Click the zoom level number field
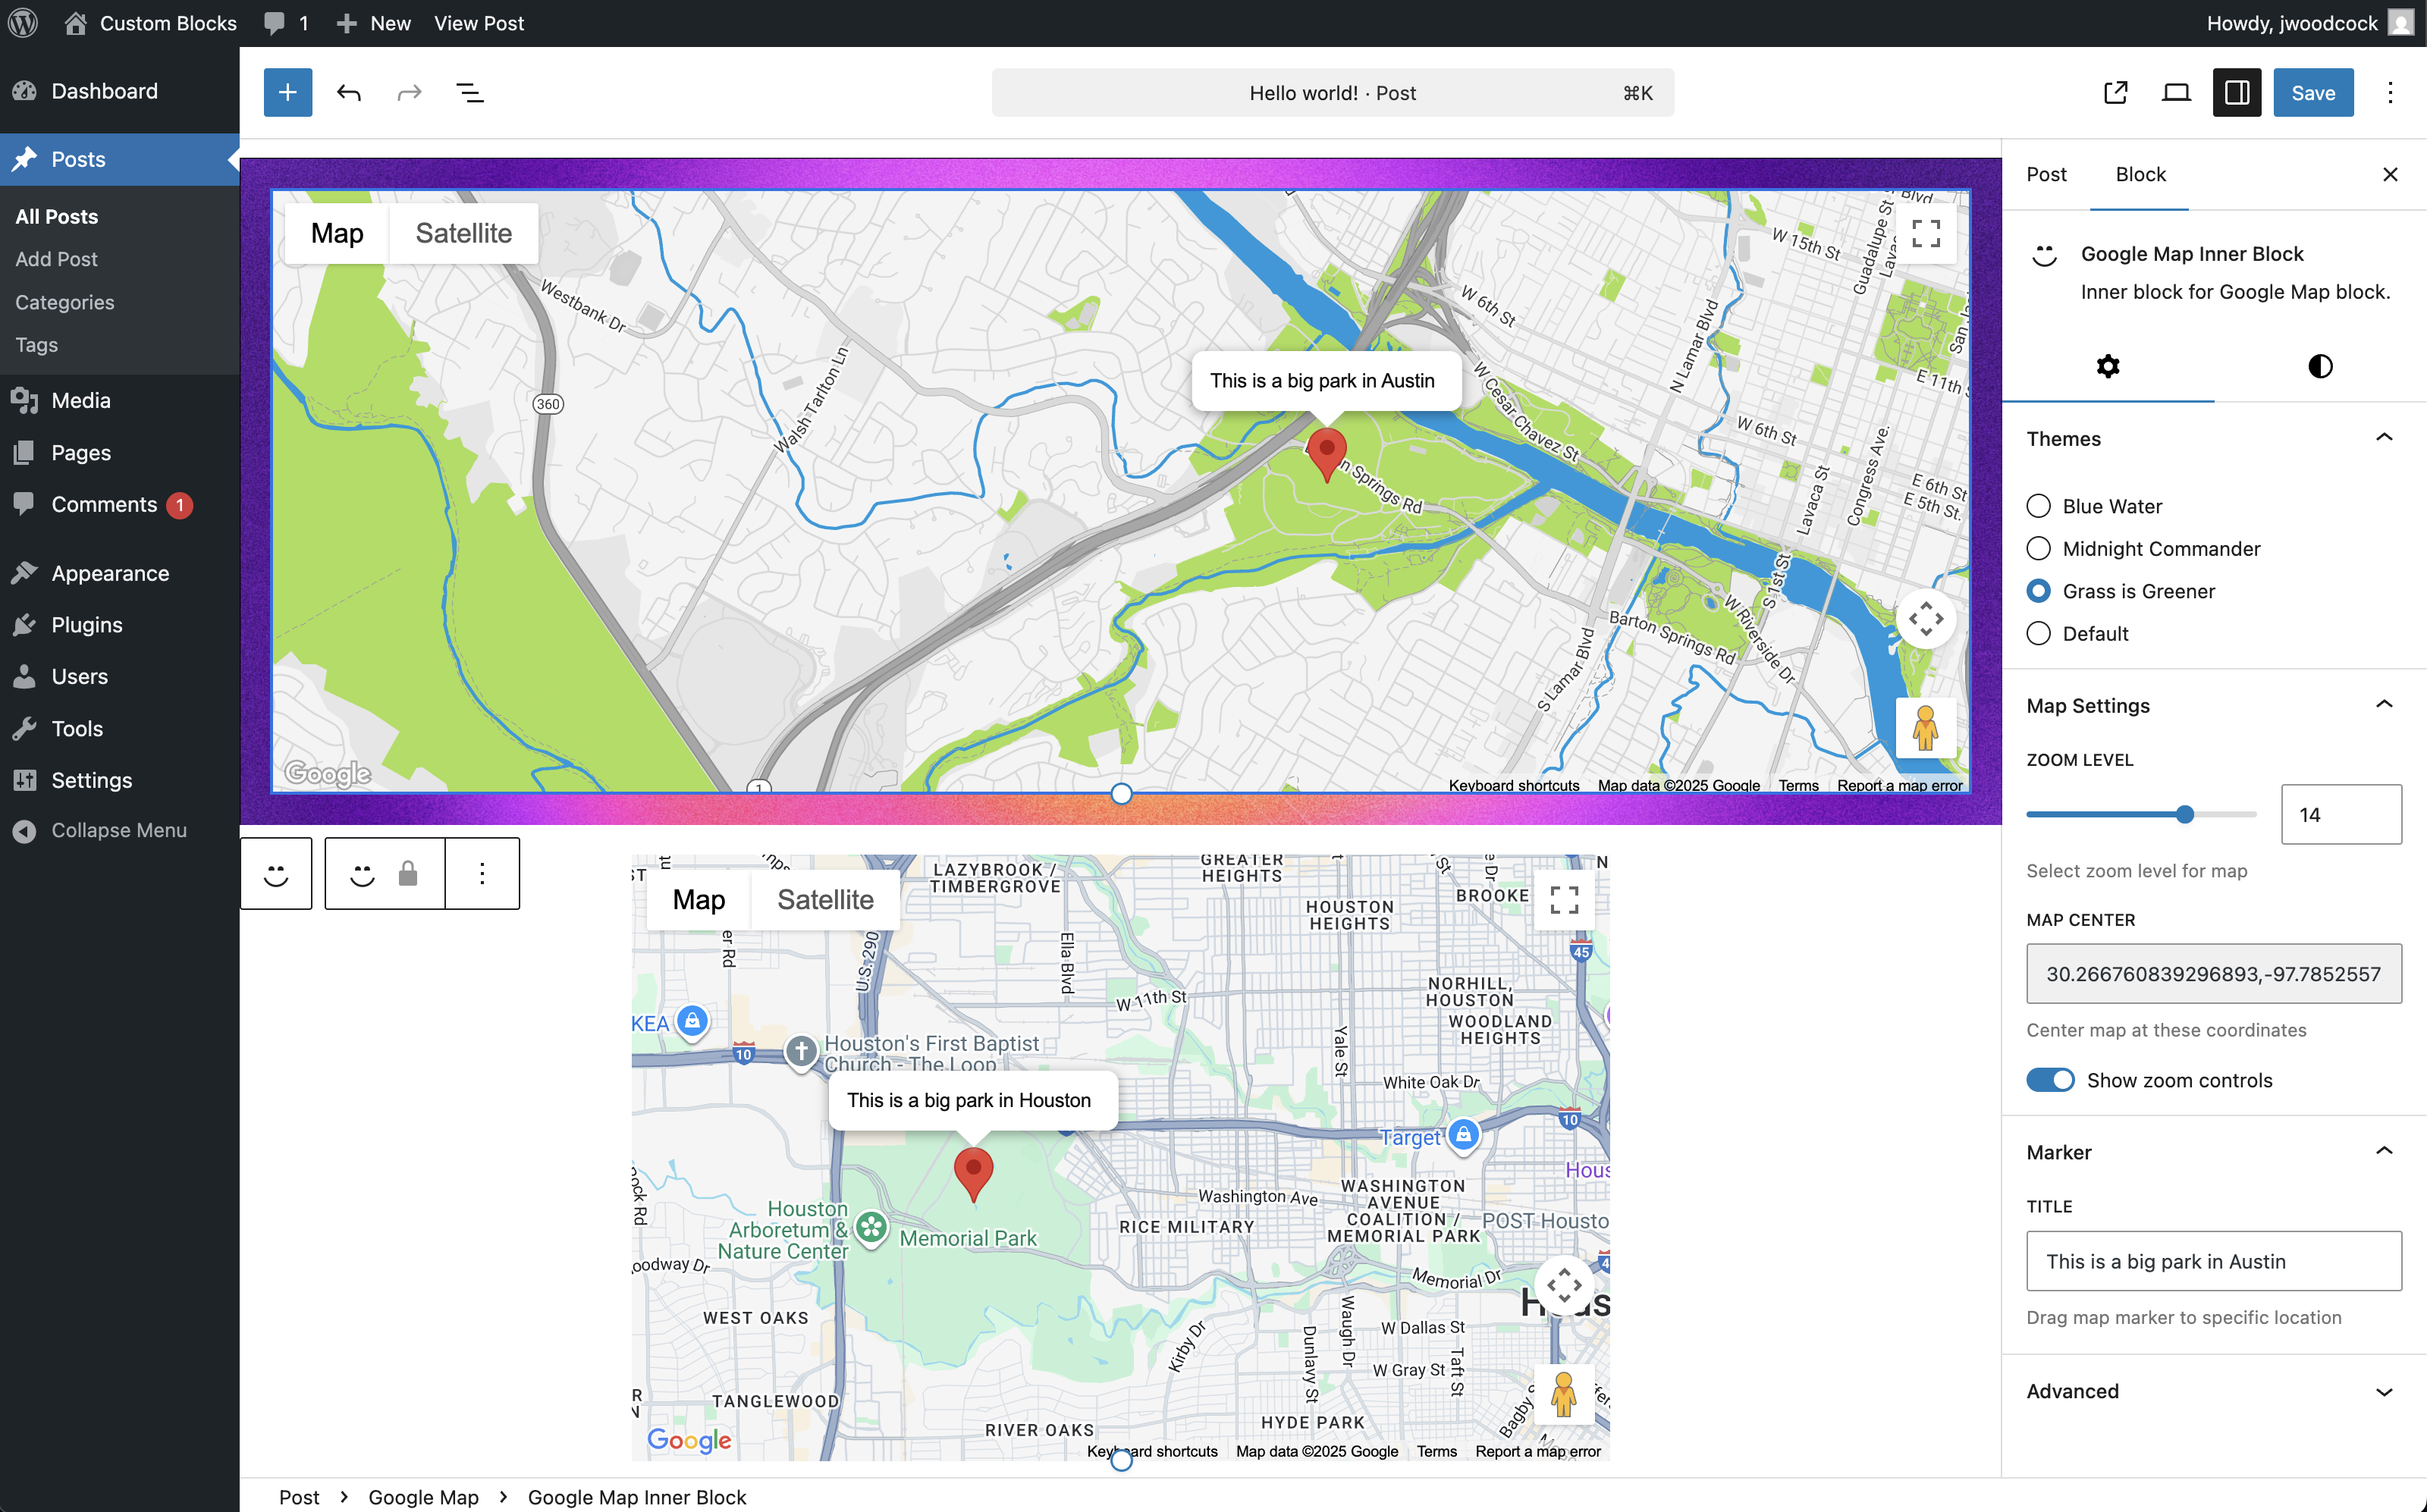Viewport: 2427px width, 1512px height. pyautogui.click(x=2340, y=814)
